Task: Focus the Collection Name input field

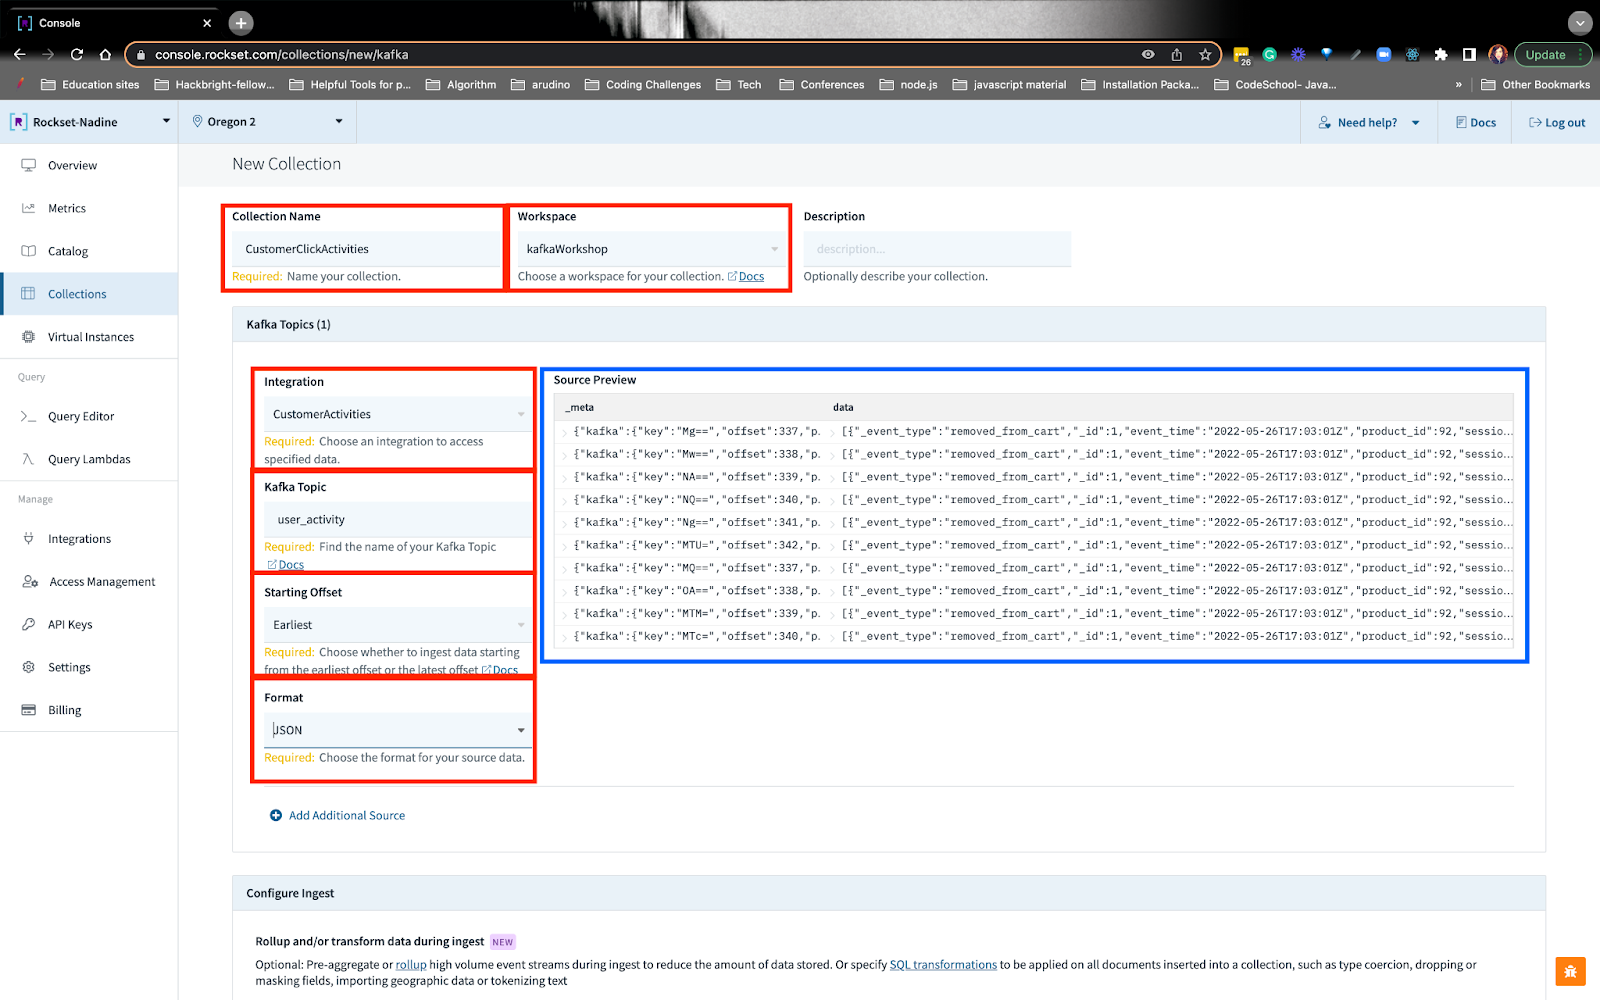Action: [x=365, y=249]
